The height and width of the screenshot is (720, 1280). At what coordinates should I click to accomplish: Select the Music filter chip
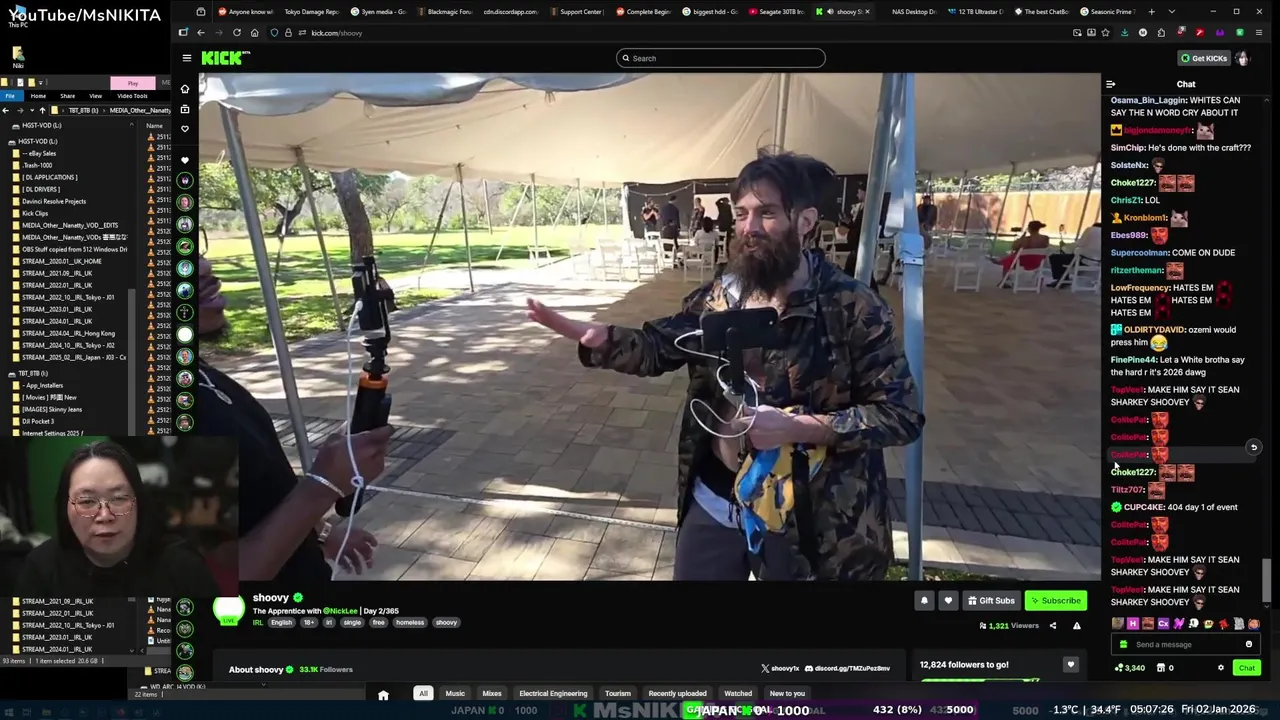[455, 693]
